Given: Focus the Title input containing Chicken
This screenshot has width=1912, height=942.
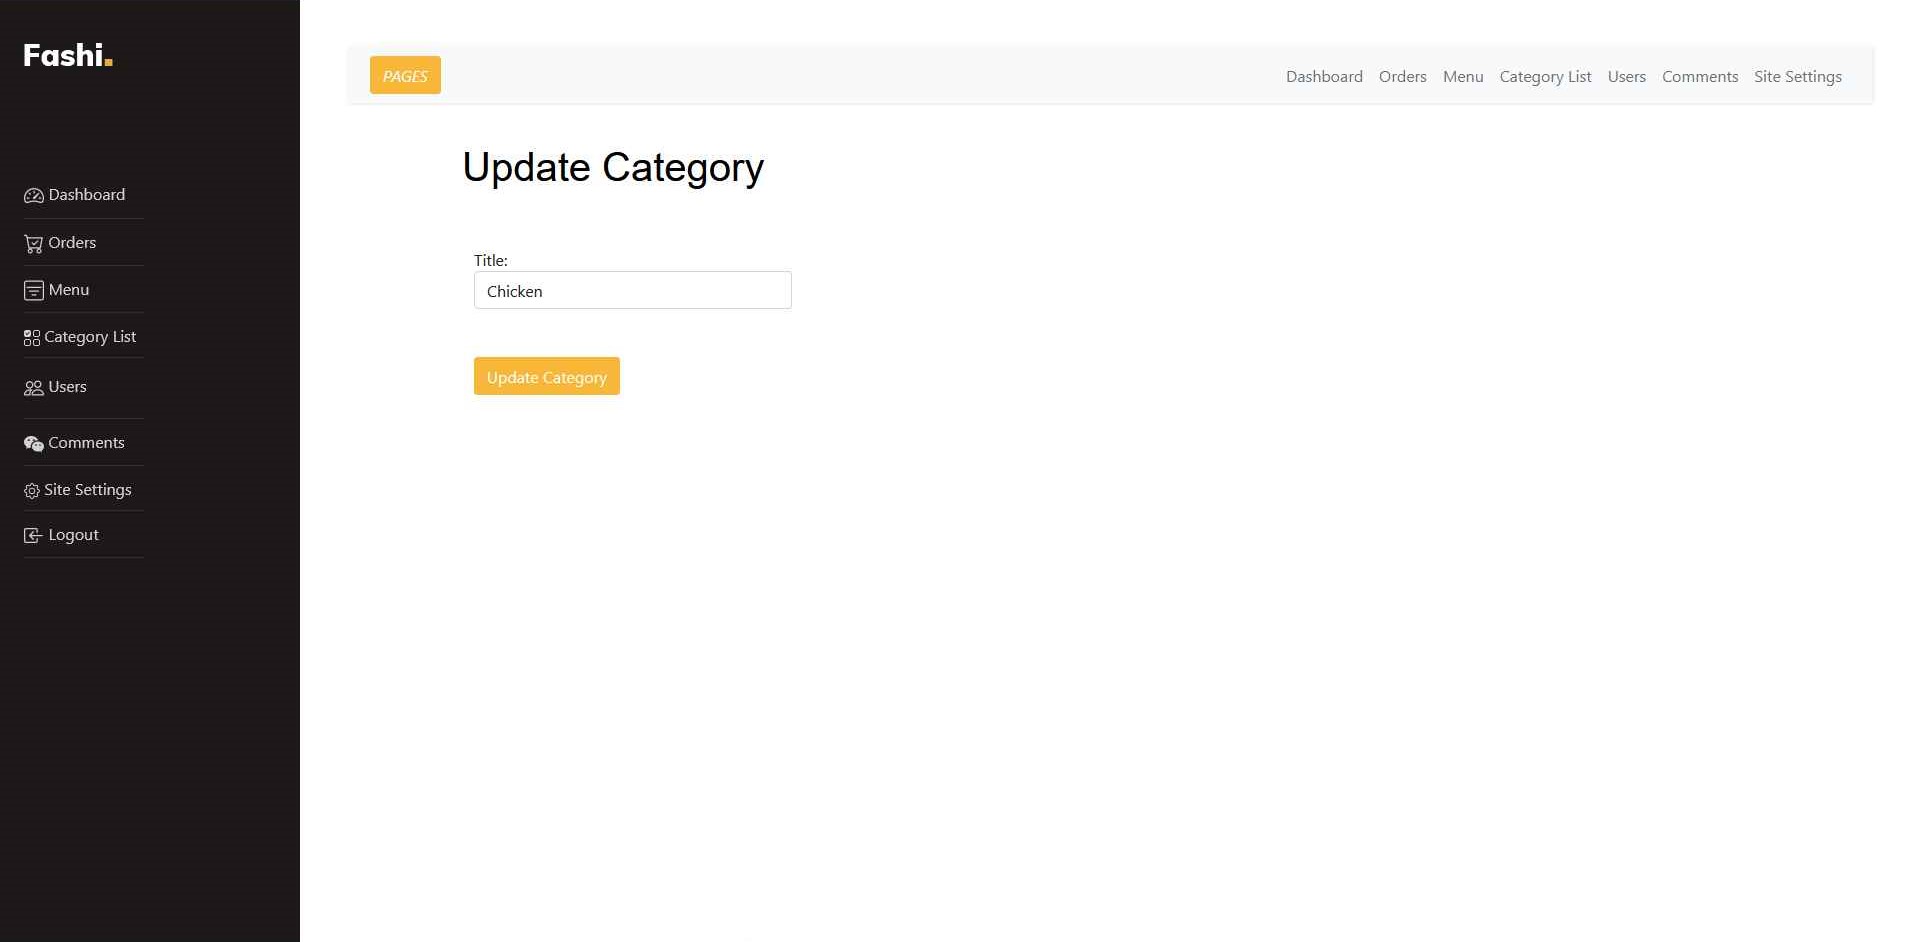Looking at the screenshot, I should pyautogui.click(x=632, y=291).
